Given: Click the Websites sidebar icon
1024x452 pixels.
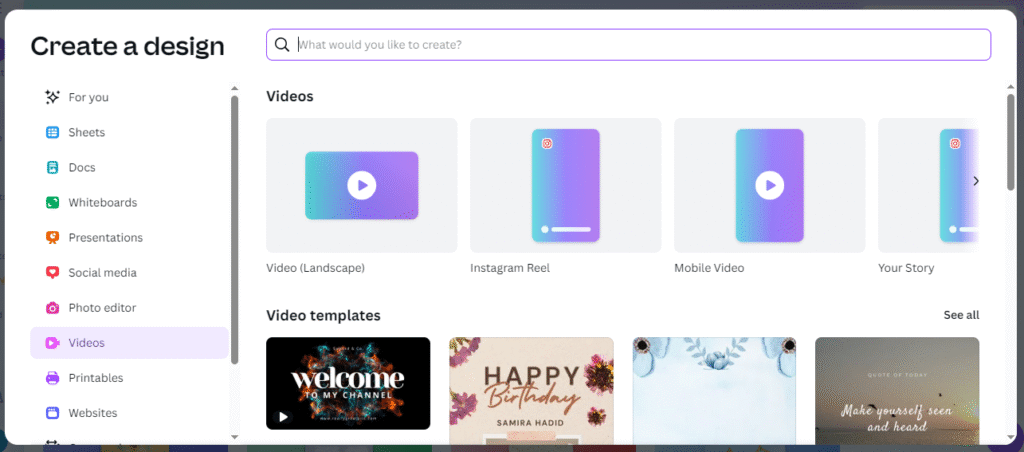Looking at the screenshot, I should click(x=53, y=413).
